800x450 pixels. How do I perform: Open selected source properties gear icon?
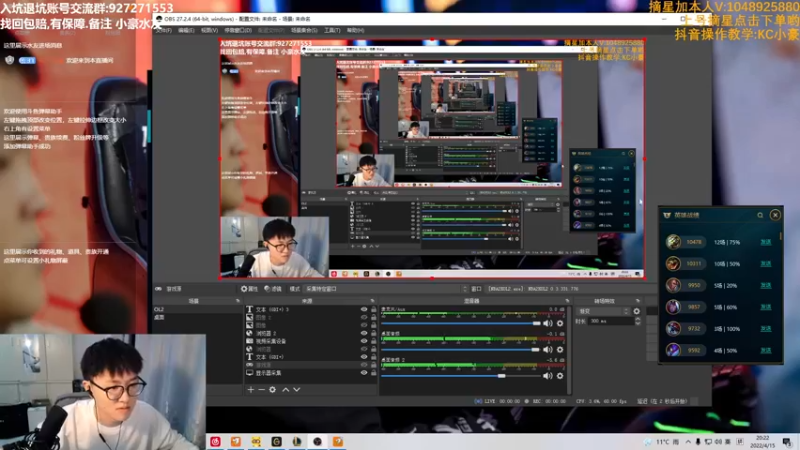[x=272, y=390]
